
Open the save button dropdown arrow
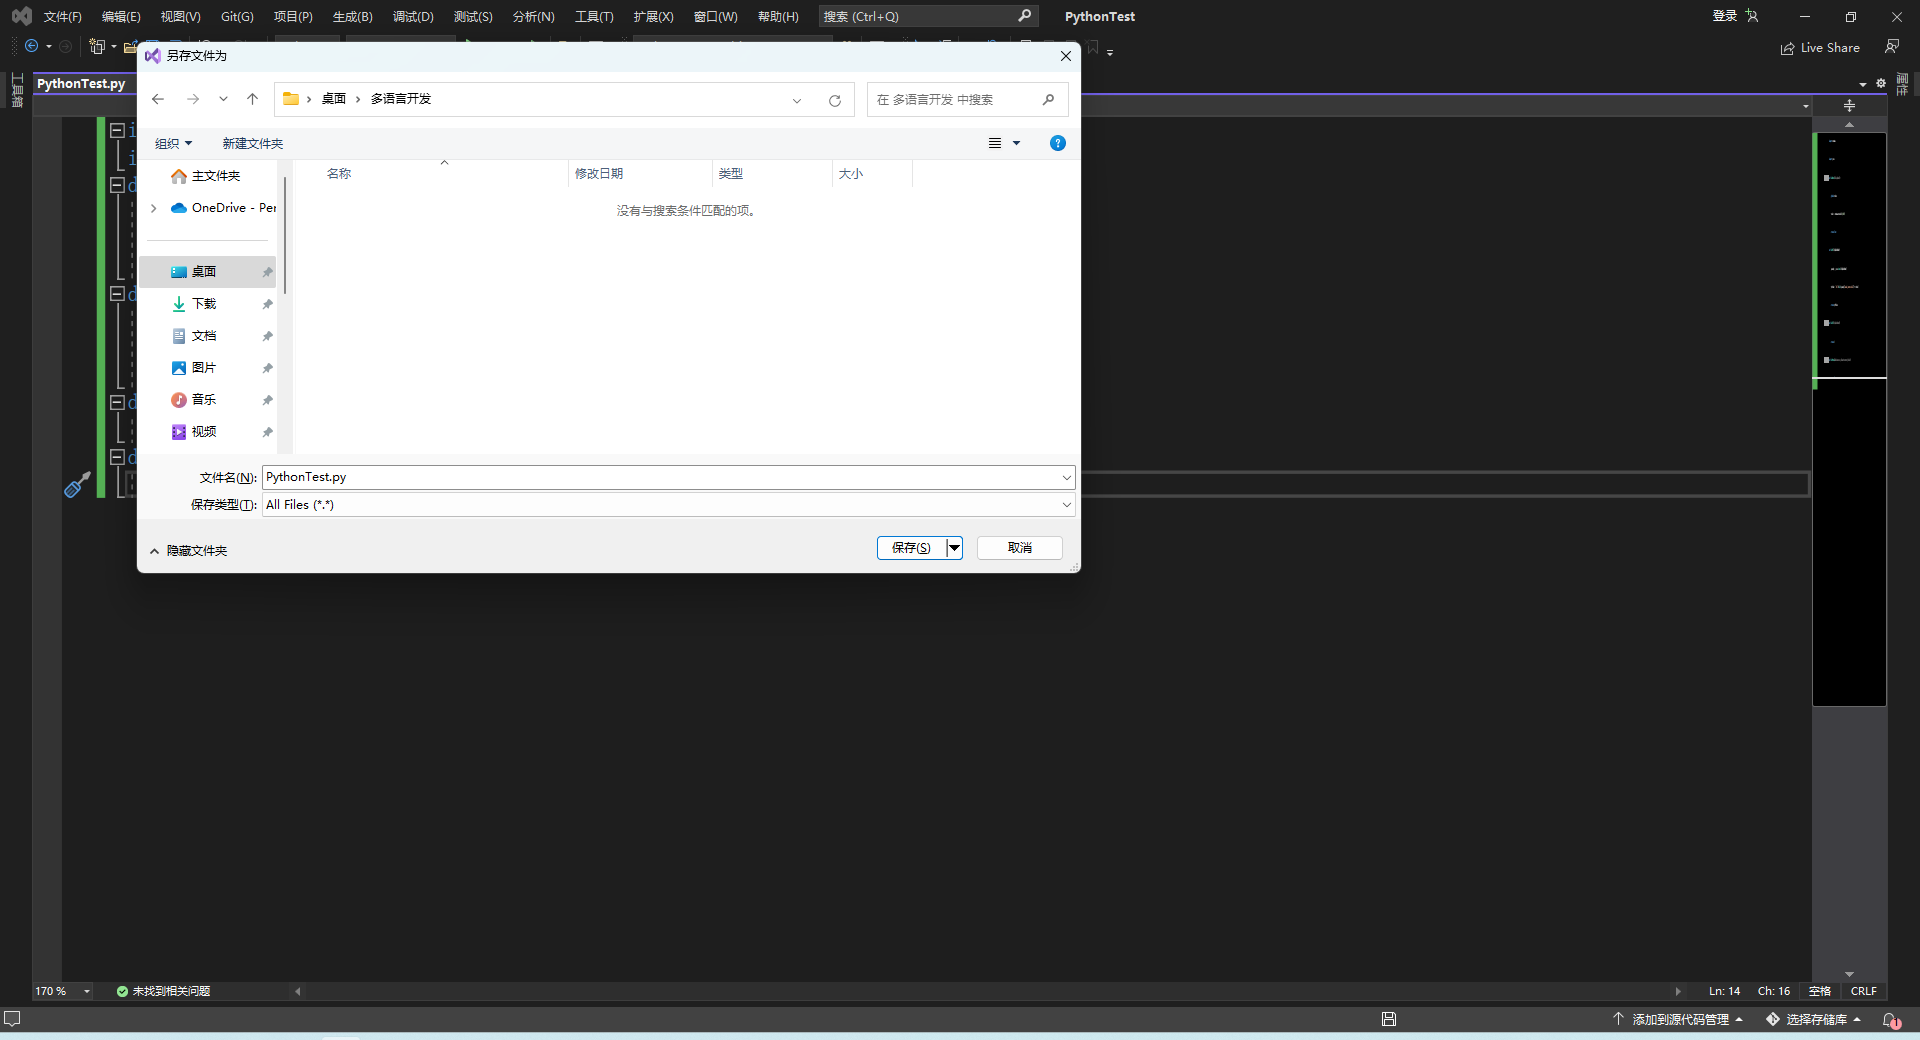[x=954, y=548]
